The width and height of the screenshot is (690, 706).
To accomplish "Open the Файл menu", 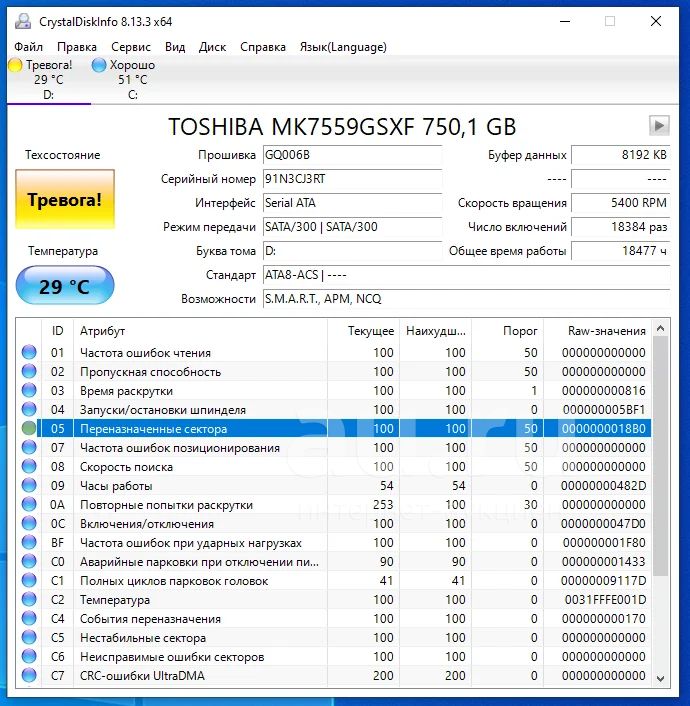I will tap(28, 47).
